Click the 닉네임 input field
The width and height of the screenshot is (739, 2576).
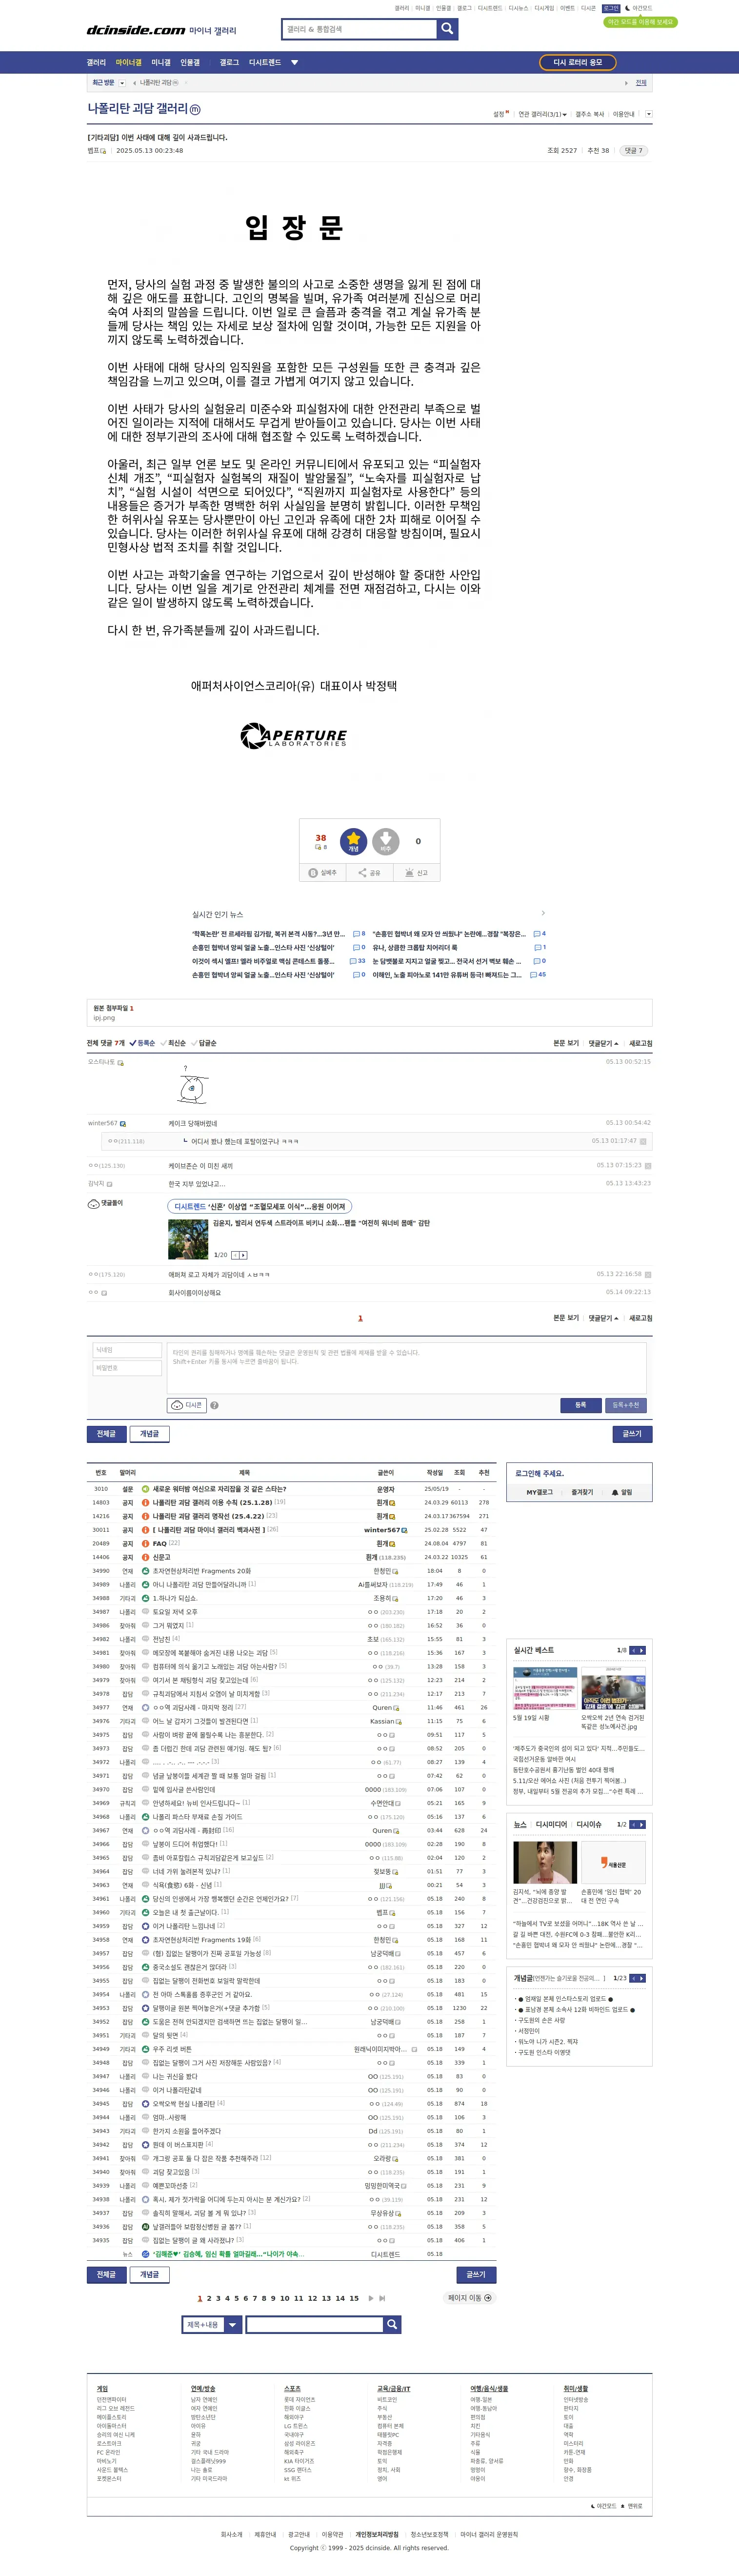point(126,1350)
